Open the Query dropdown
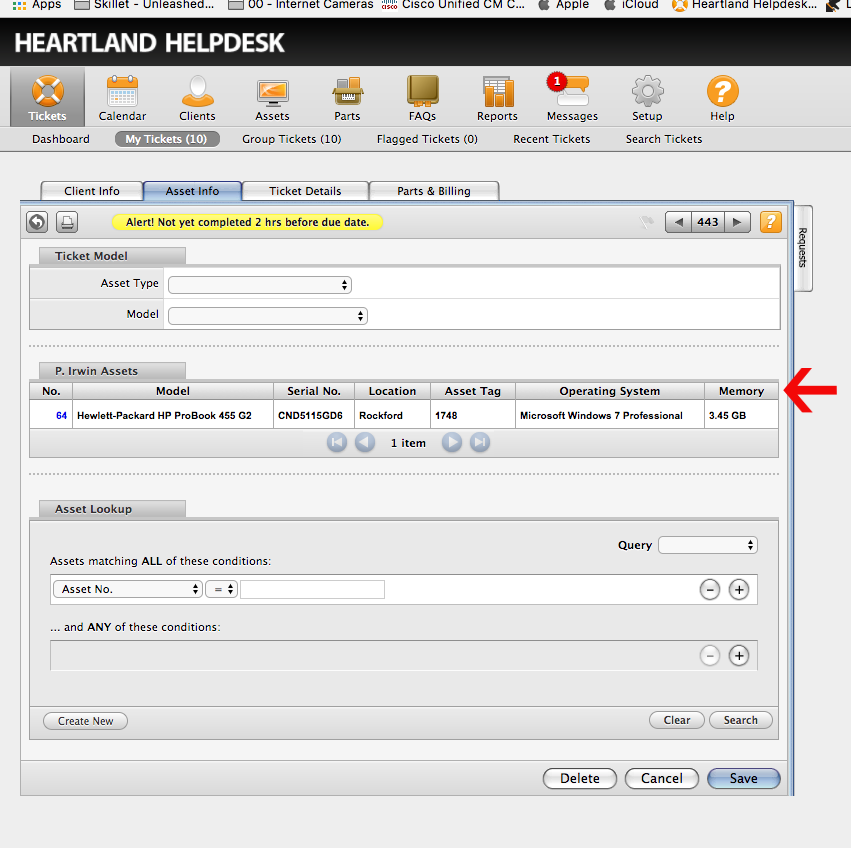Image resolution: width=851 pixels, height=848 pixels. [708, 545]
